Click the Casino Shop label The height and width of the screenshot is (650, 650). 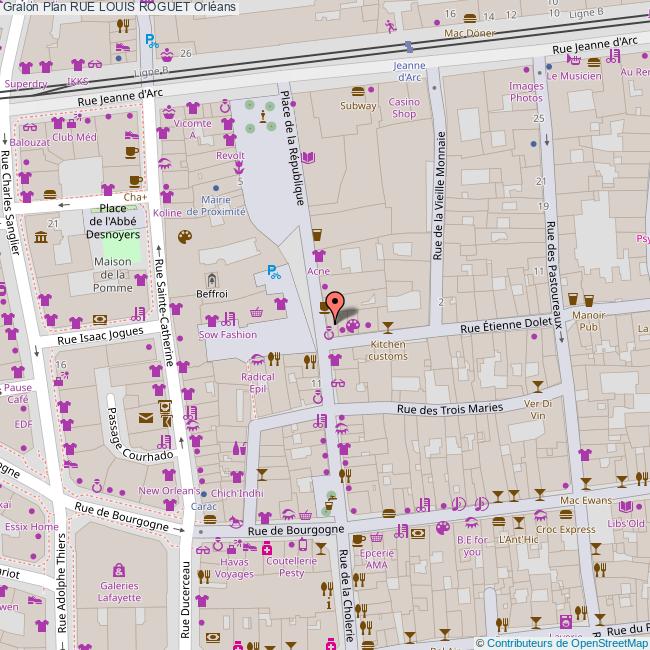click(403, 107)
